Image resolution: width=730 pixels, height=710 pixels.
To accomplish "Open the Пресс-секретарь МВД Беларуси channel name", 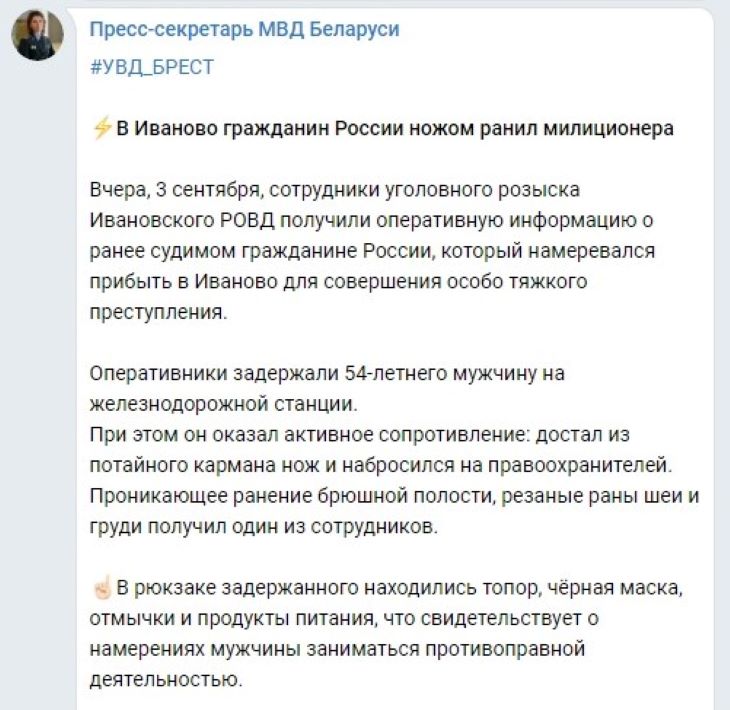I will 244,30.
